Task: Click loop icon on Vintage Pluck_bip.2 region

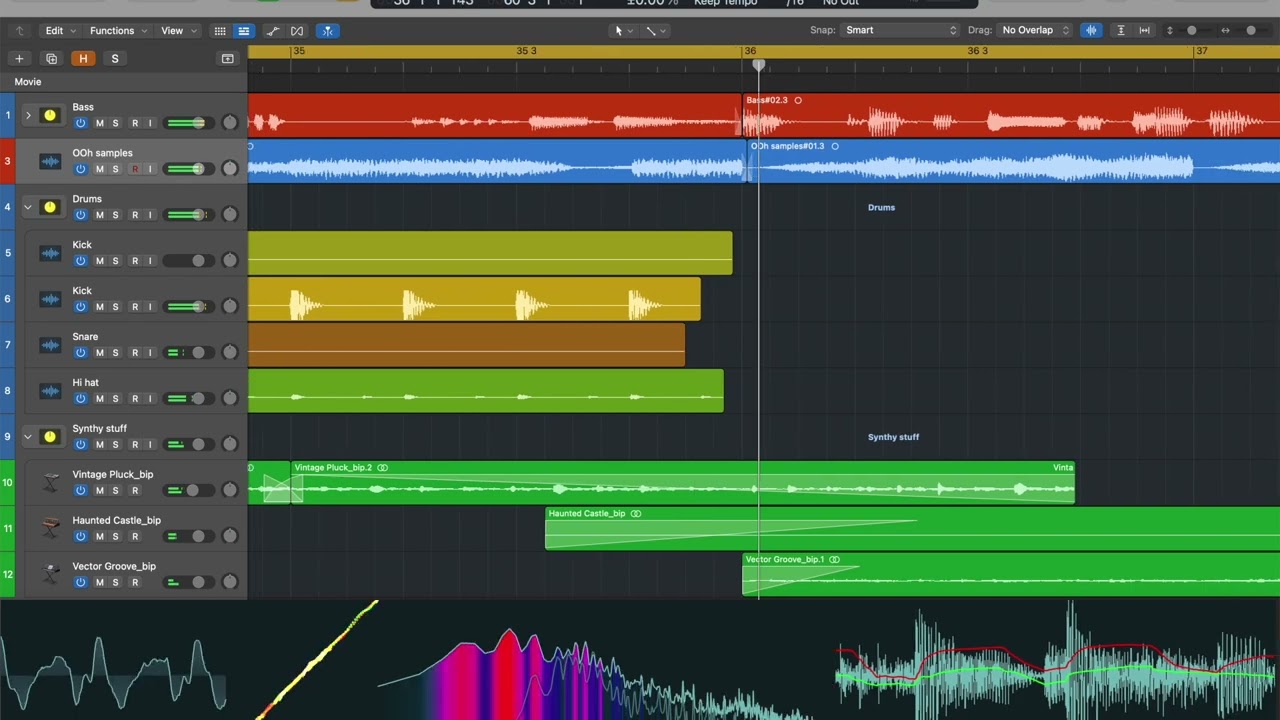Action: click(x=382, y=468)
